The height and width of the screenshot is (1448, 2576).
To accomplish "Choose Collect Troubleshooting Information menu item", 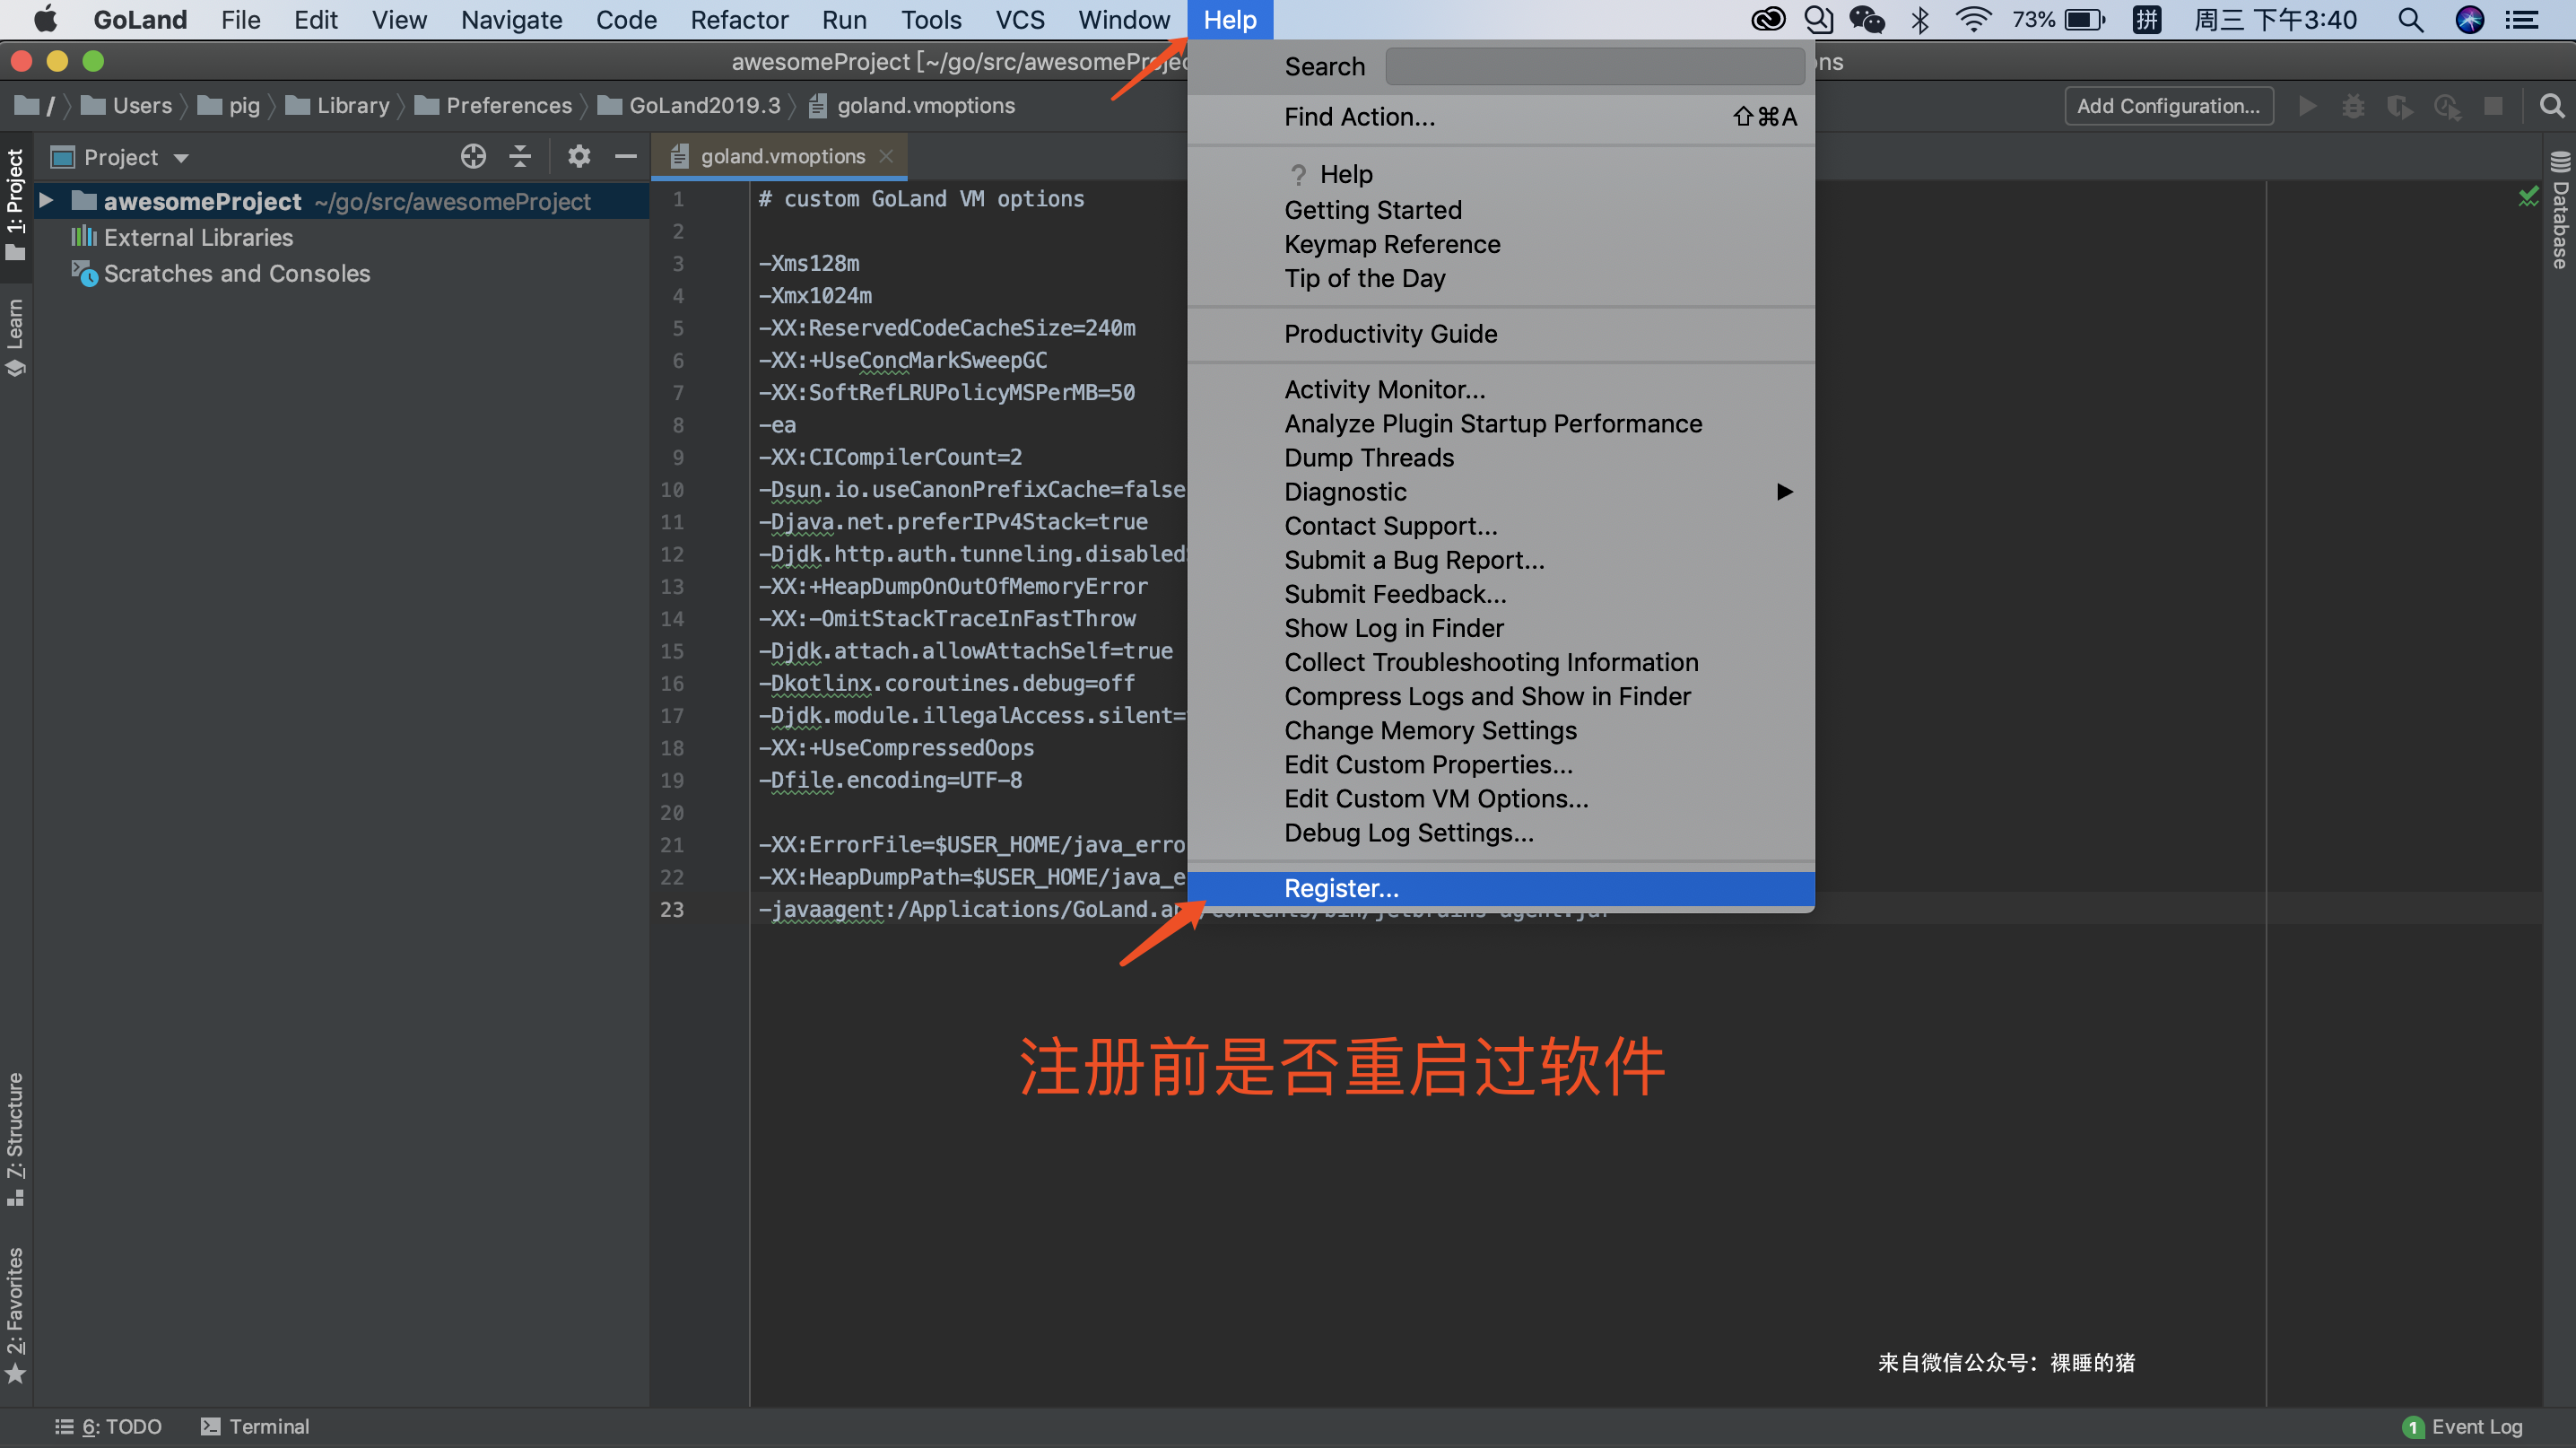I will coord(1501,663).
